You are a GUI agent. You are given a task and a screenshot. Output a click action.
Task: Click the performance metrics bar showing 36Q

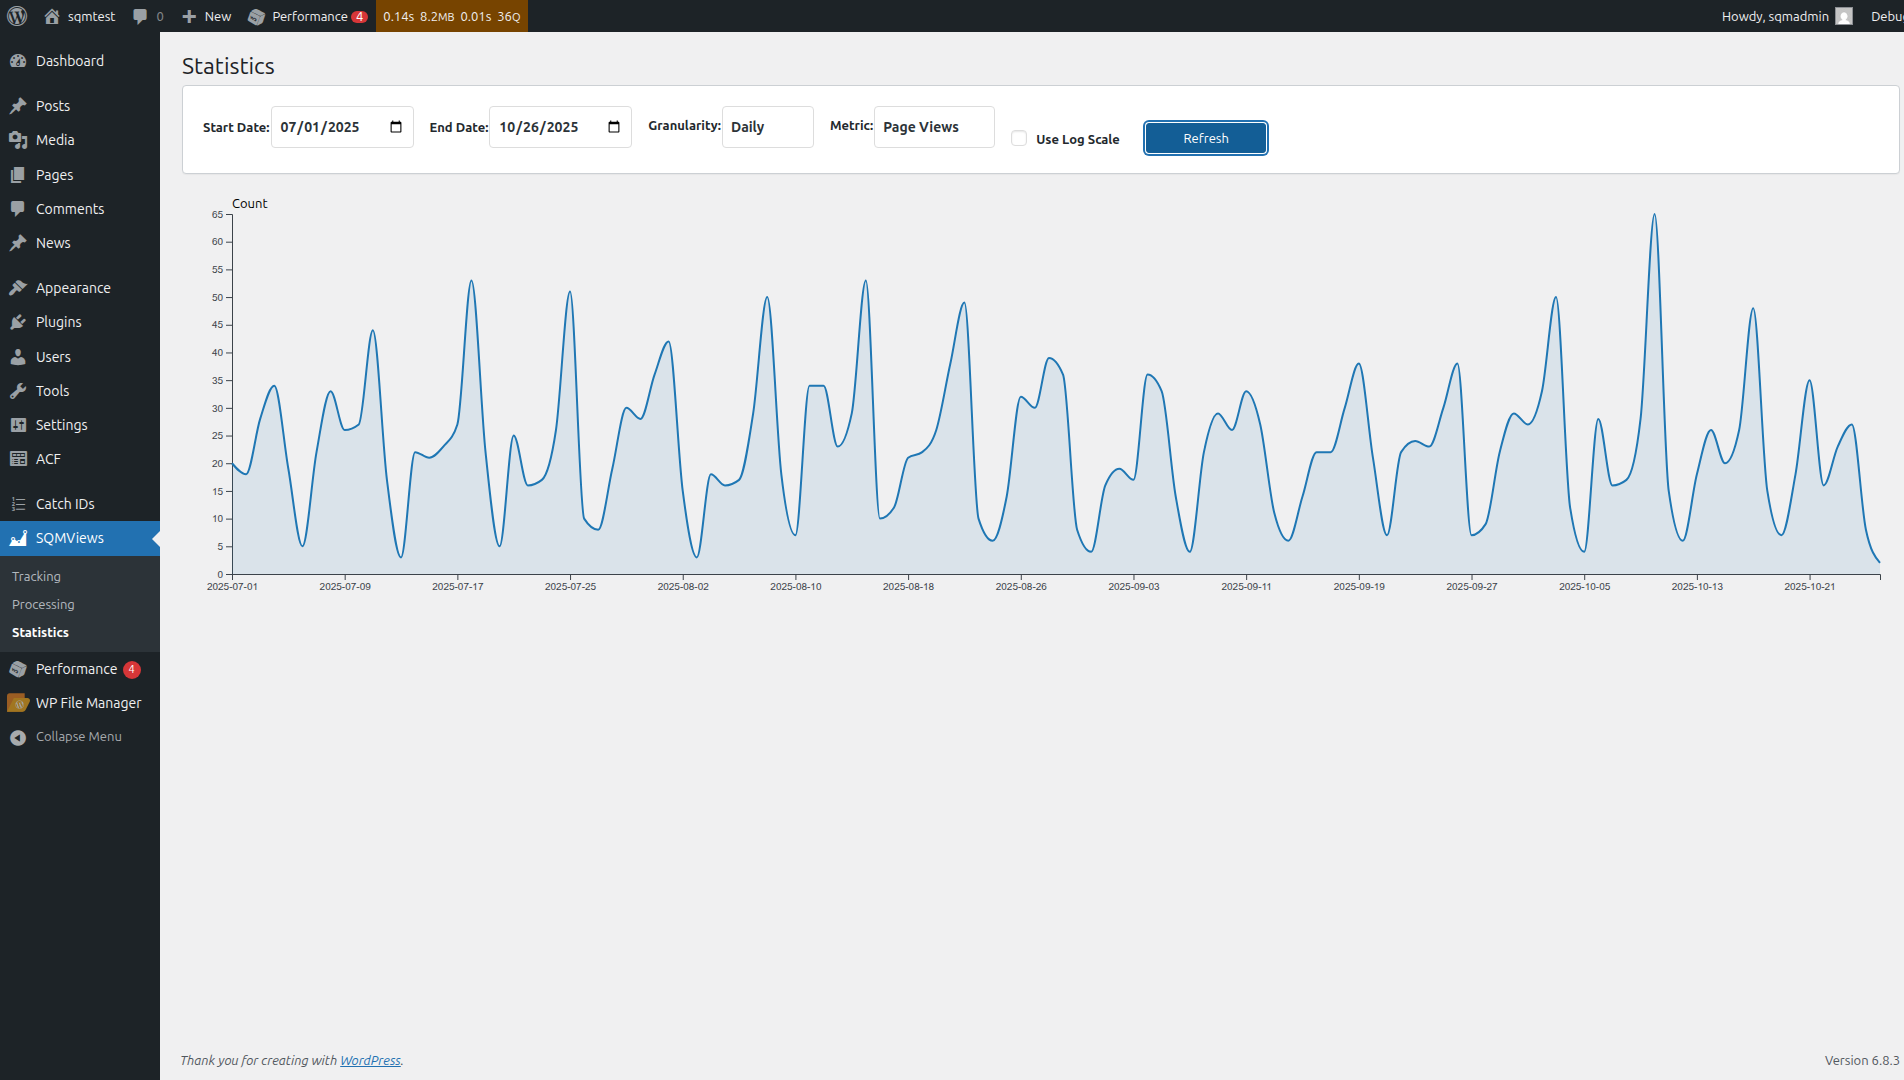click(x=451, y=16)
